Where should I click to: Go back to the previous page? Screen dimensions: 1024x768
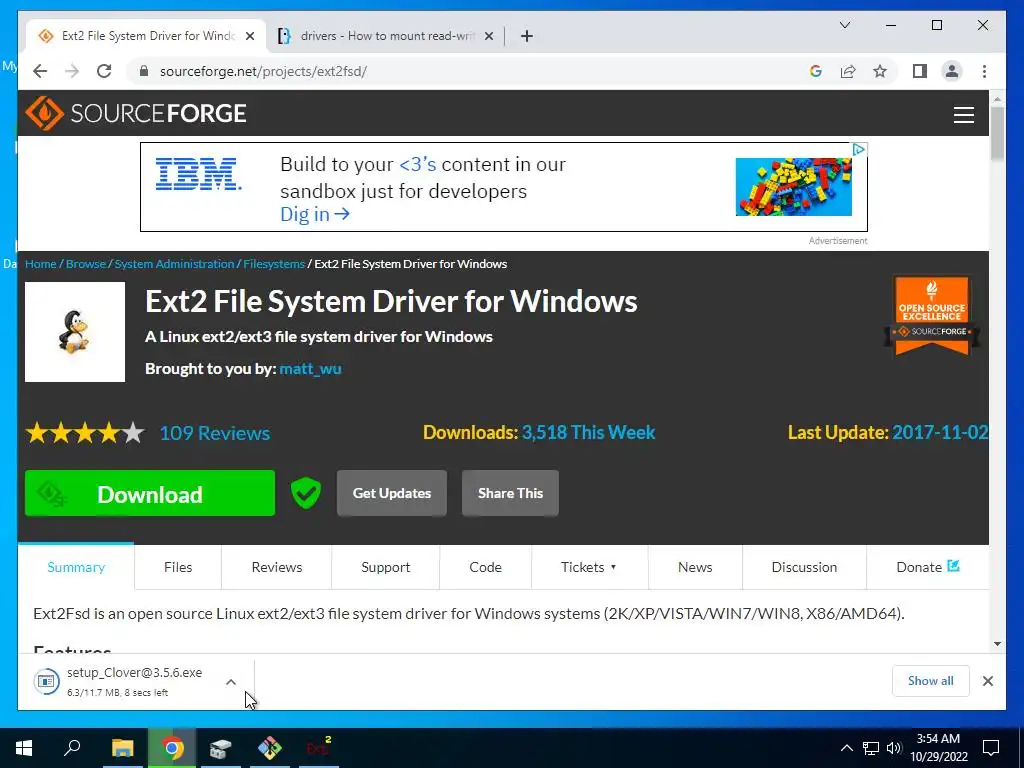tap(40, 71)
